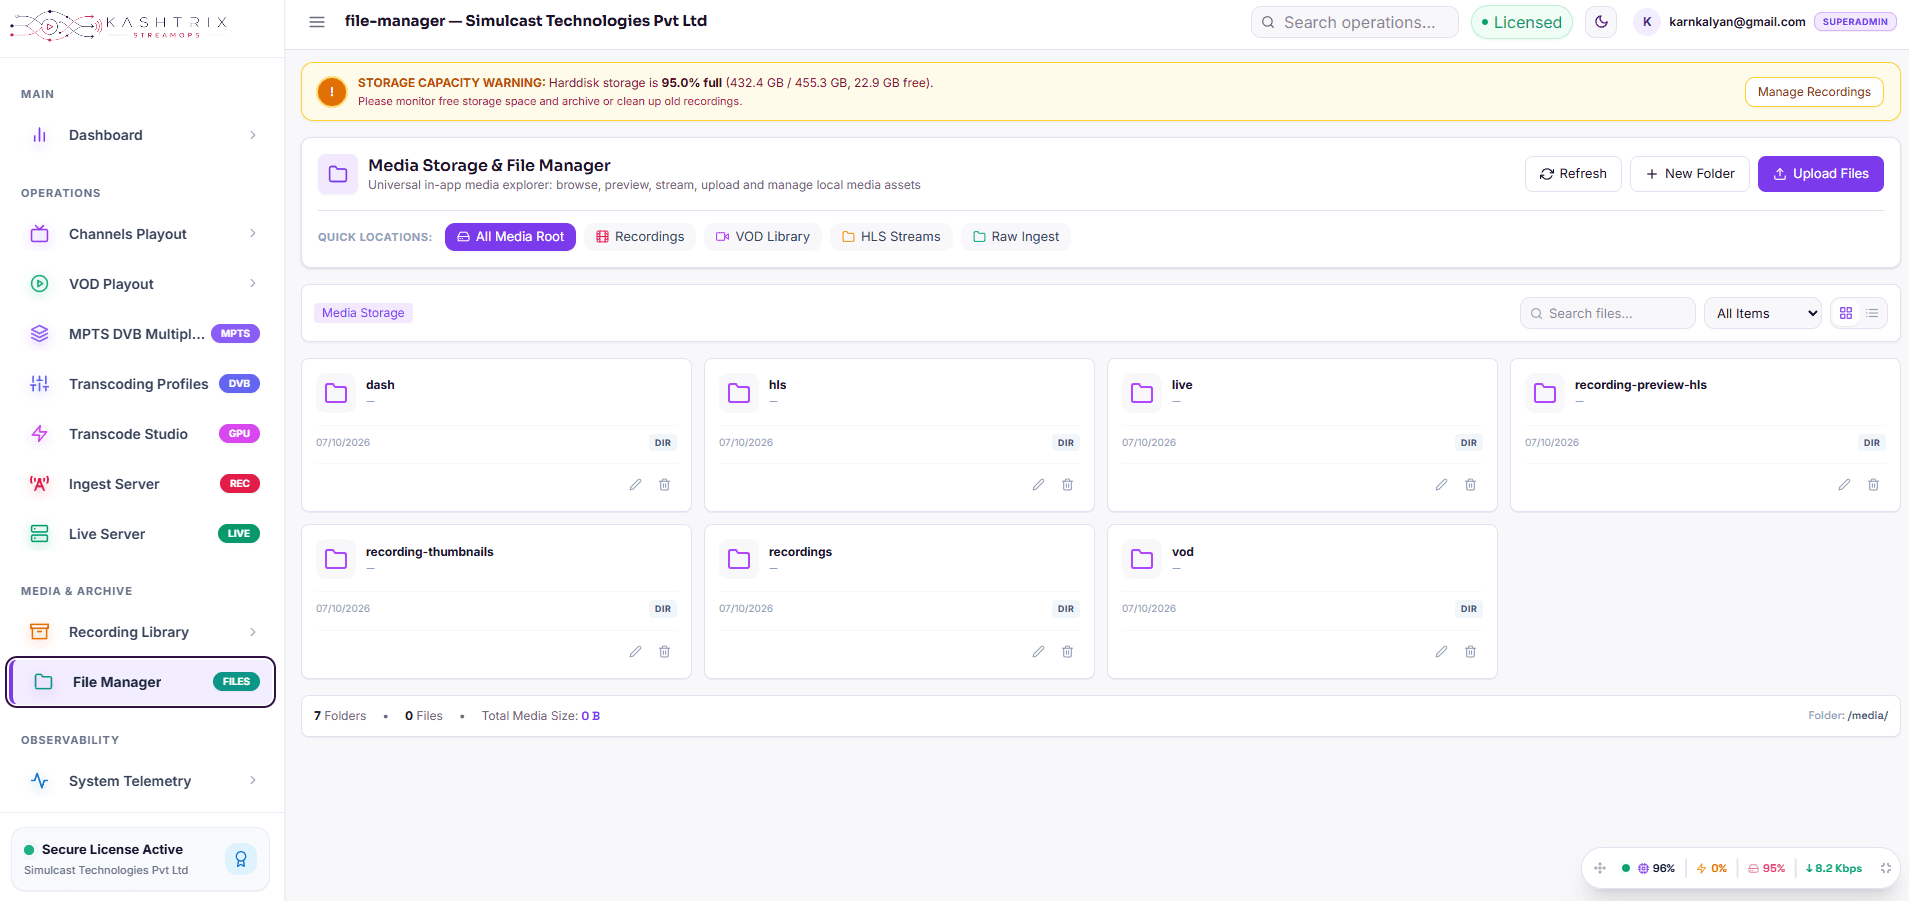1909x901 pixels.
Task: Expand Recording Library submenu
Action: (253, 632)
